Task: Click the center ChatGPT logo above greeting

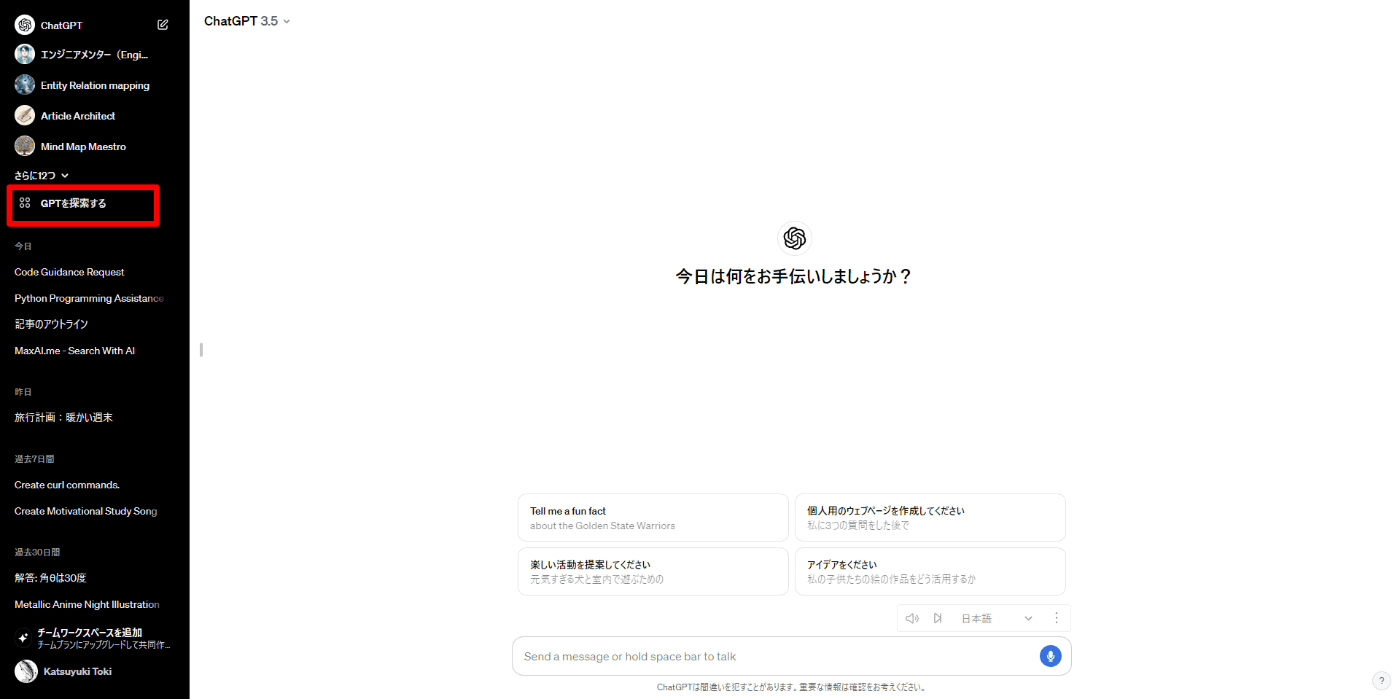Action: pyautogui.click(x=795, y=238)
